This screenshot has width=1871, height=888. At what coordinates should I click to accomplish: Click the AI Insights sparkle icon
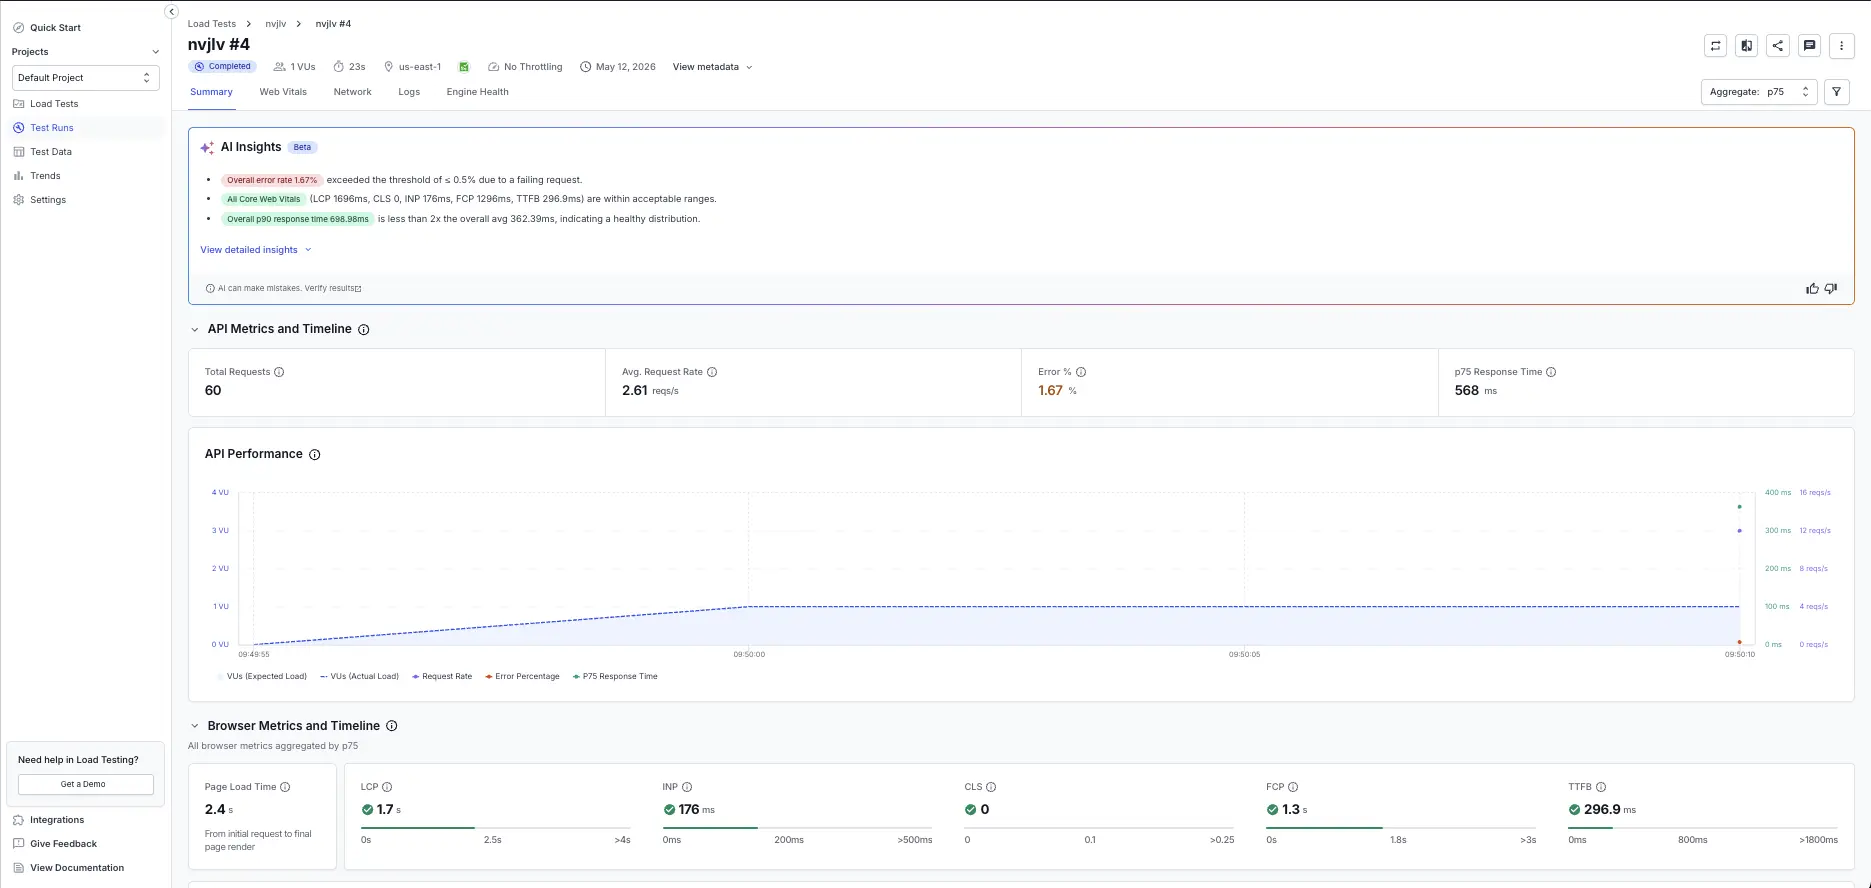click(207, 147)
